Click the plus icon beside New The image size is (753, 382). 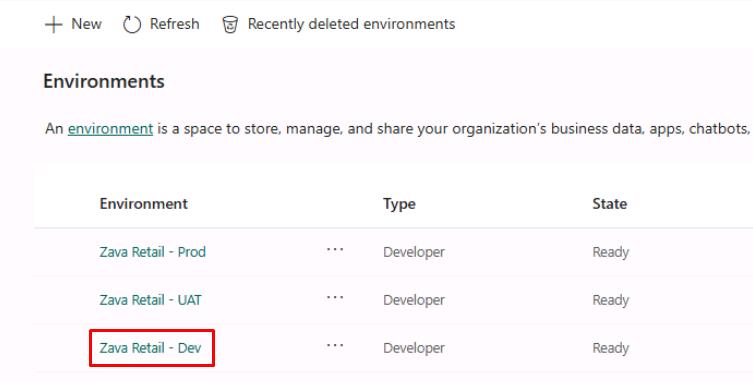(x=53, y=25)
